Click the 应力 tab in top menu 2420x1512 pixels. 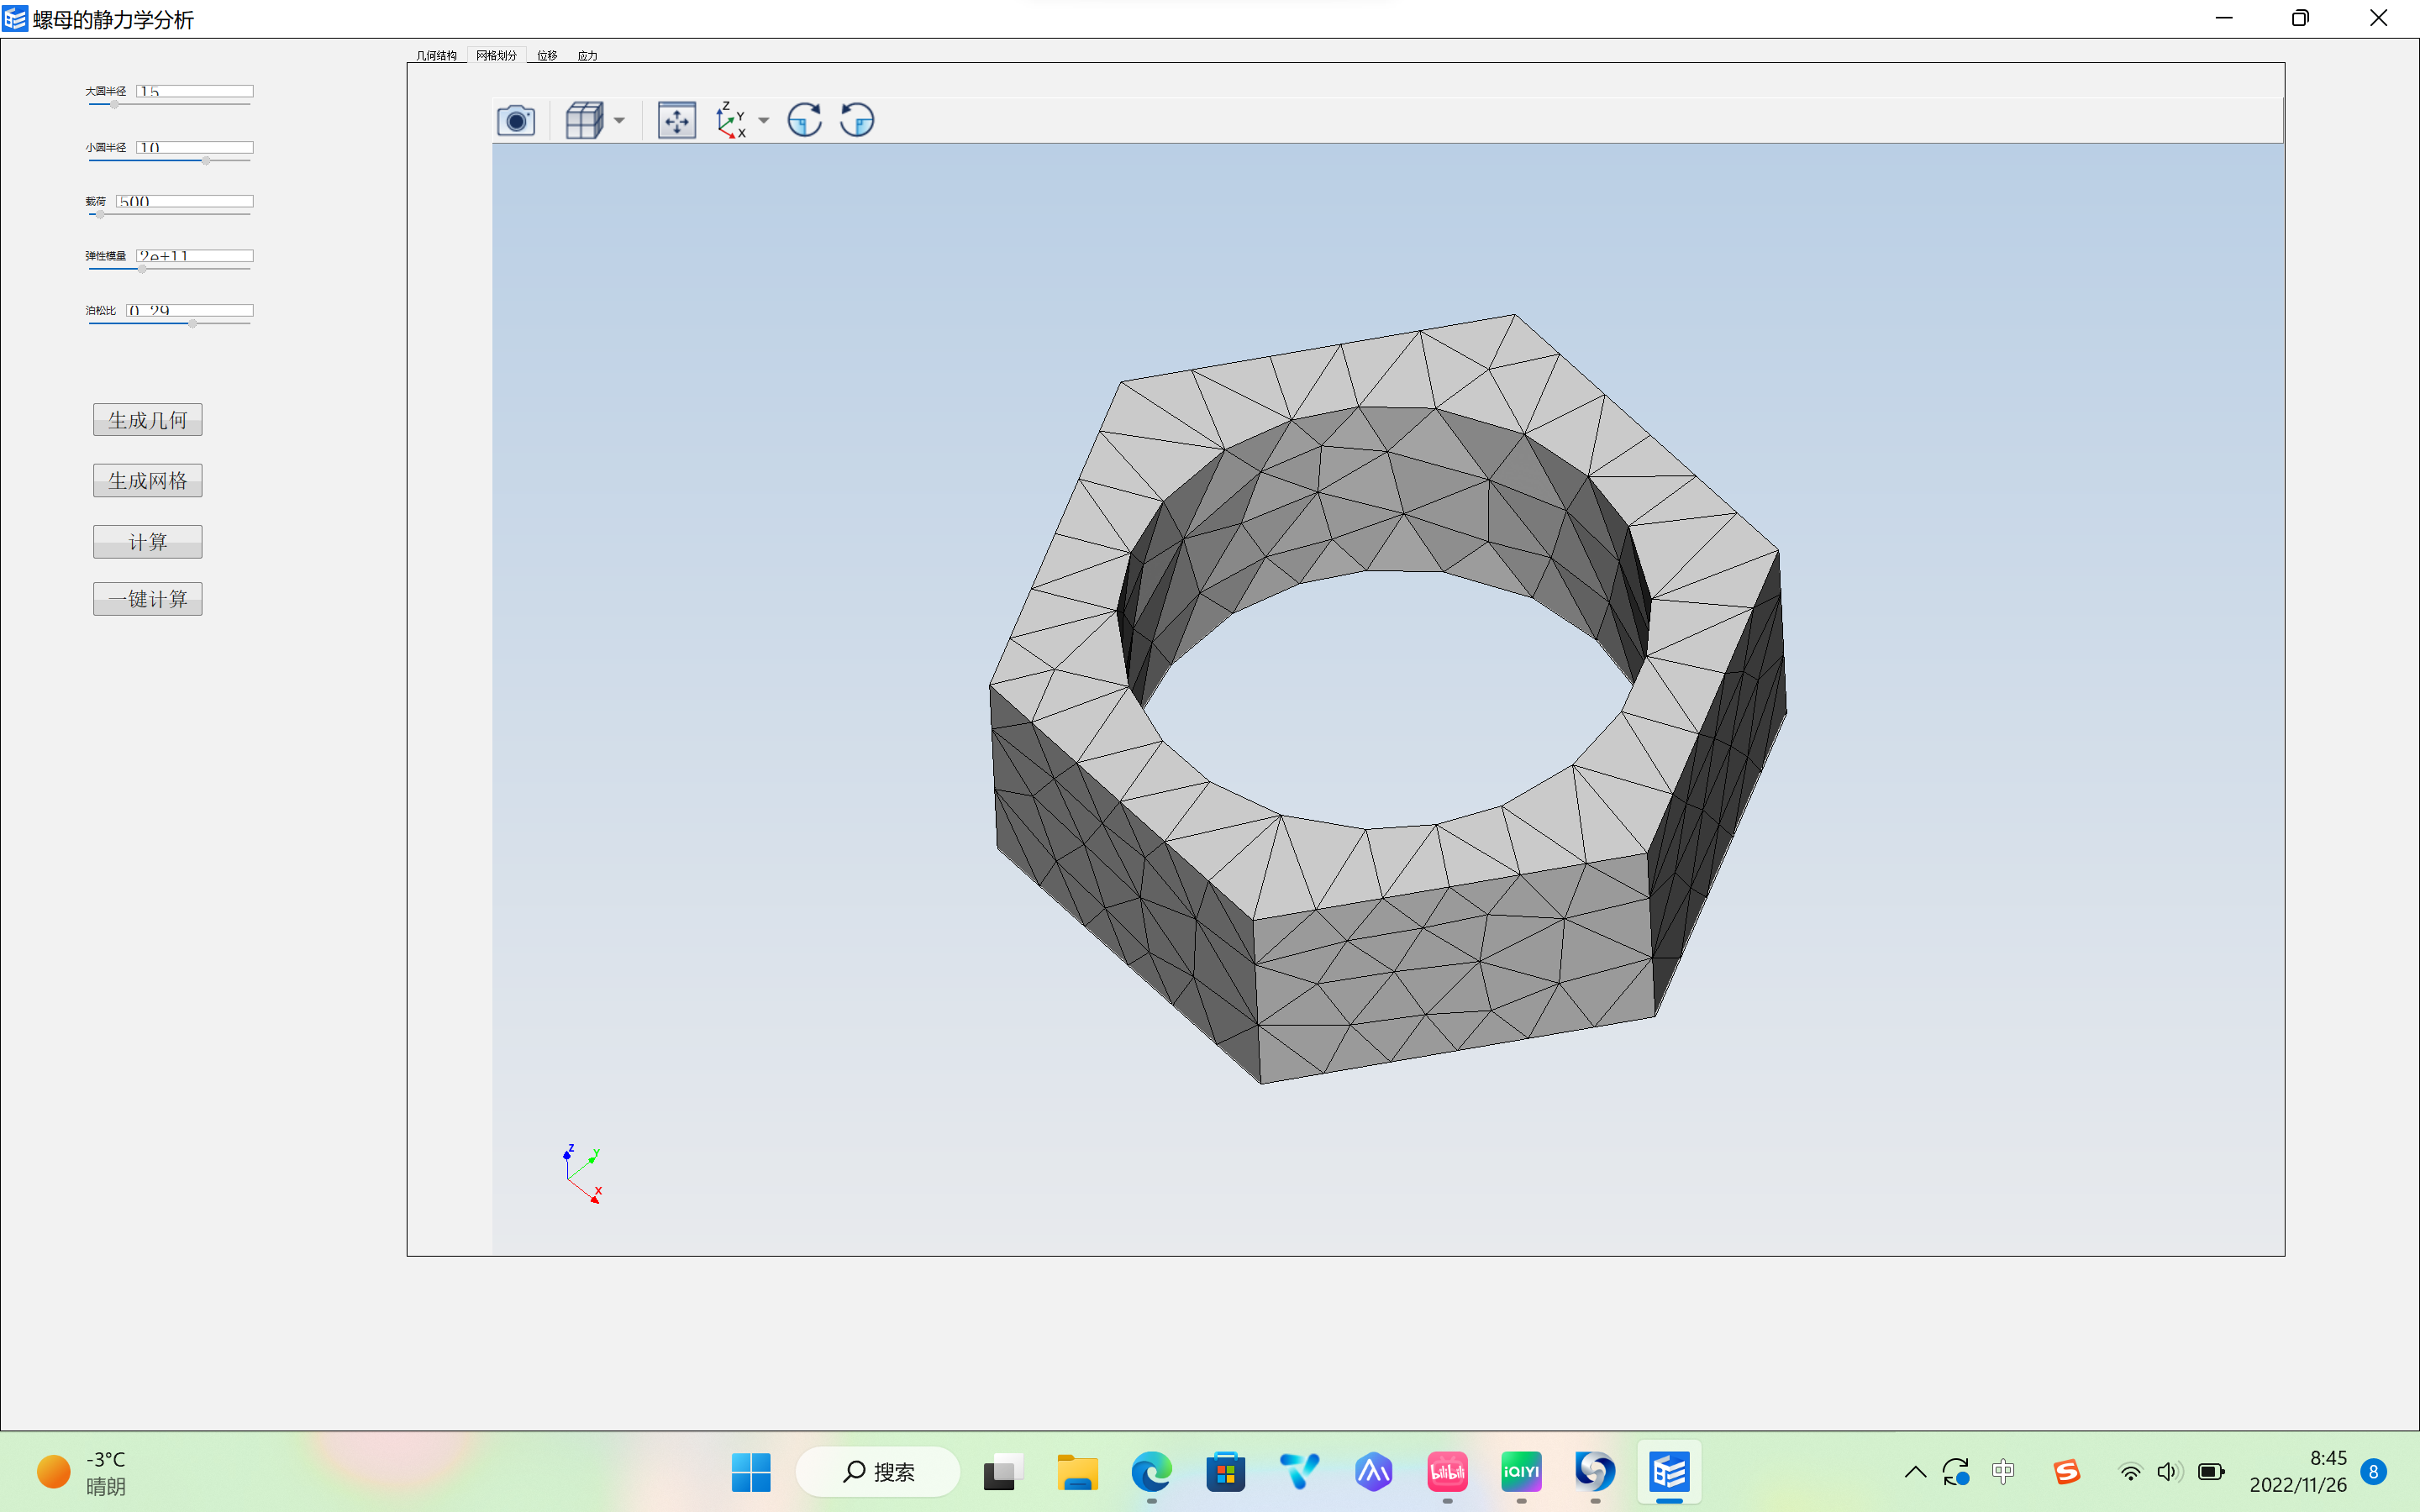tap(587, 54)
